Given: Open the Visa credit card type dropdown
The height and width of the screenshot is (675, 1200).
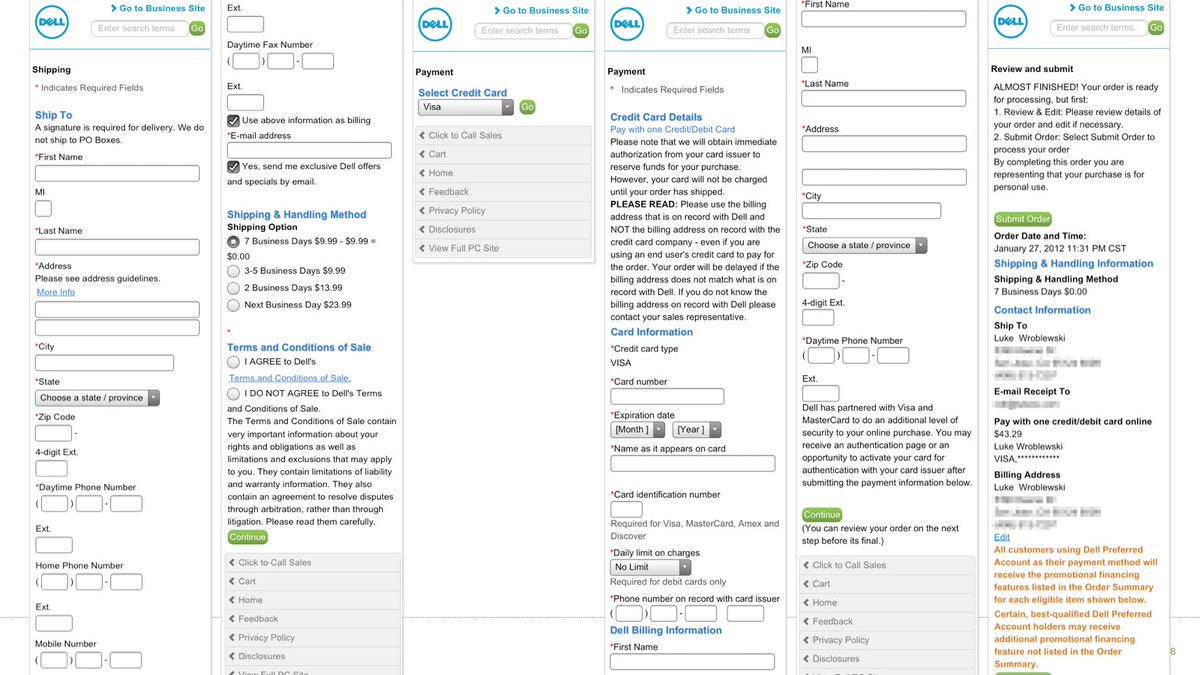Looking at the screenshot, I should pyautogui.click(x=466, y=107).
